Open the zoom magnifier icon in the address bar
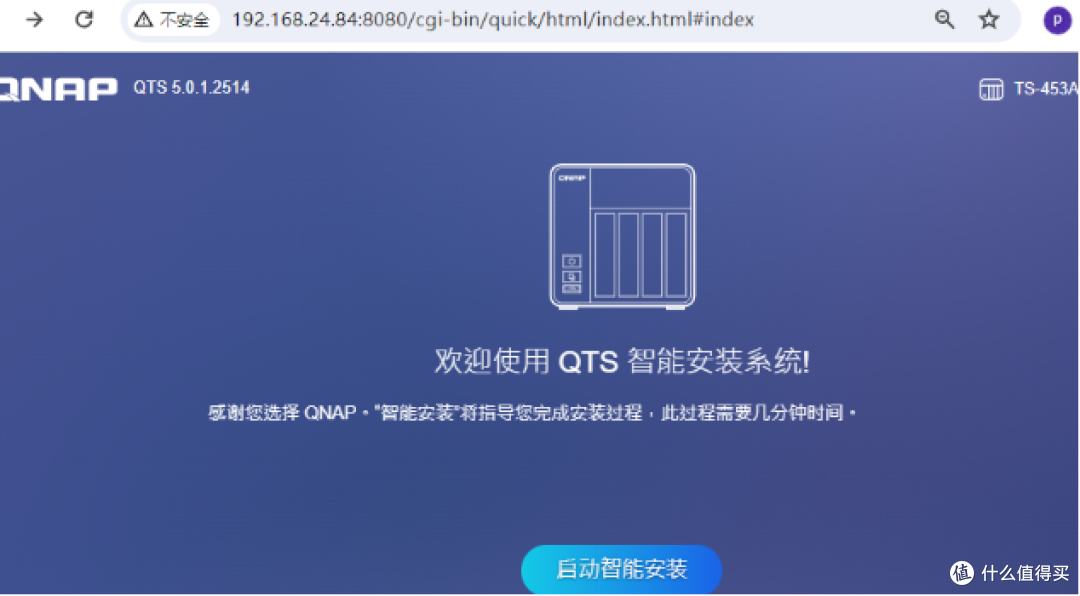The image size is (1080, 596). tap(944, 19)
